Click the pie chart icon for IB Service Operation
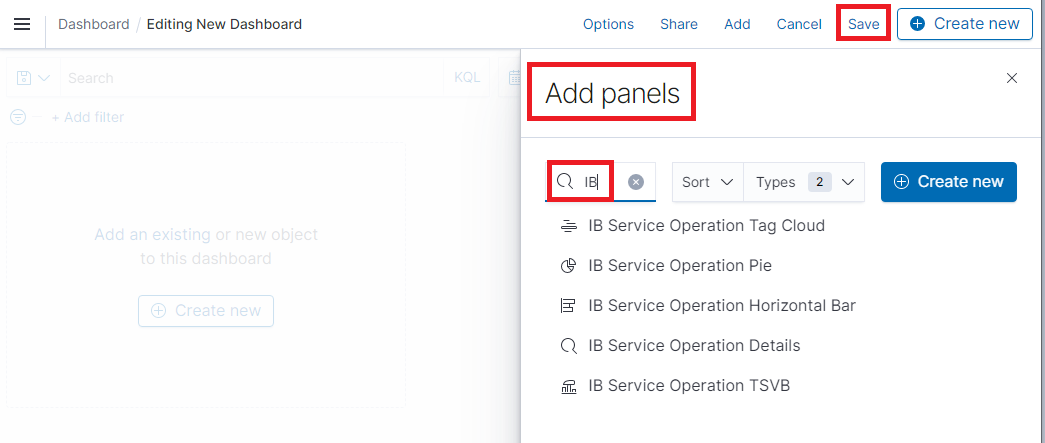 pos(569,266)
